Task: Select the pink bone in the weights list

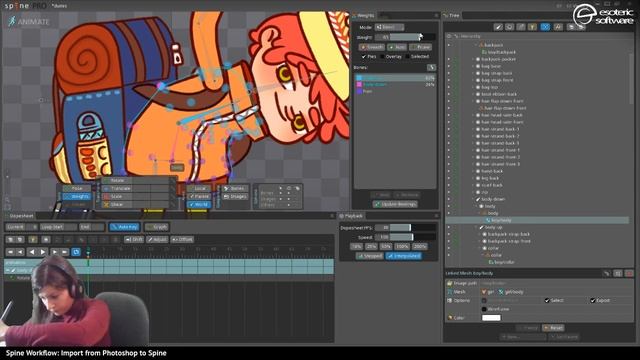Action: coord(395,84)
